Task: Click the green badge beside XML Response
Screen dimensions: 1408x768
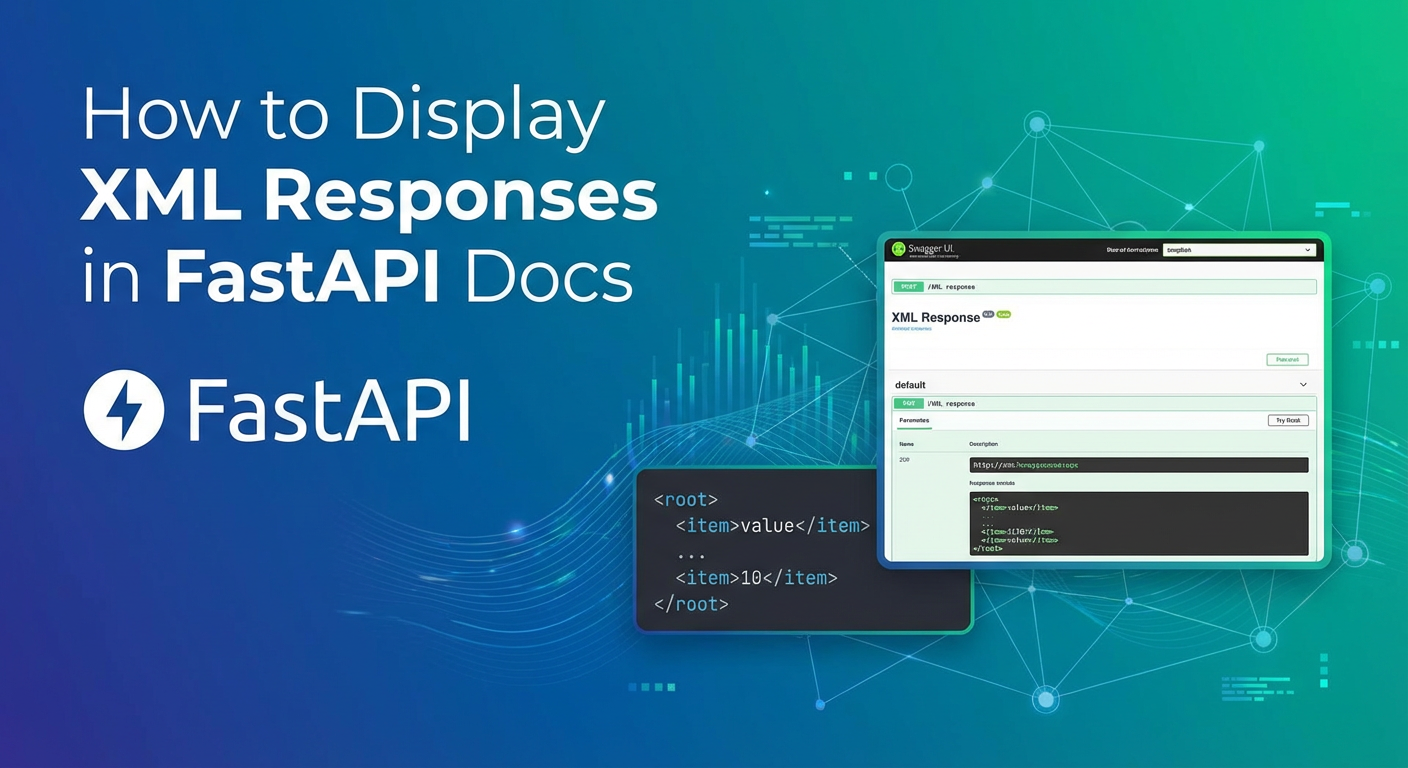Action: coord(1003,315)
